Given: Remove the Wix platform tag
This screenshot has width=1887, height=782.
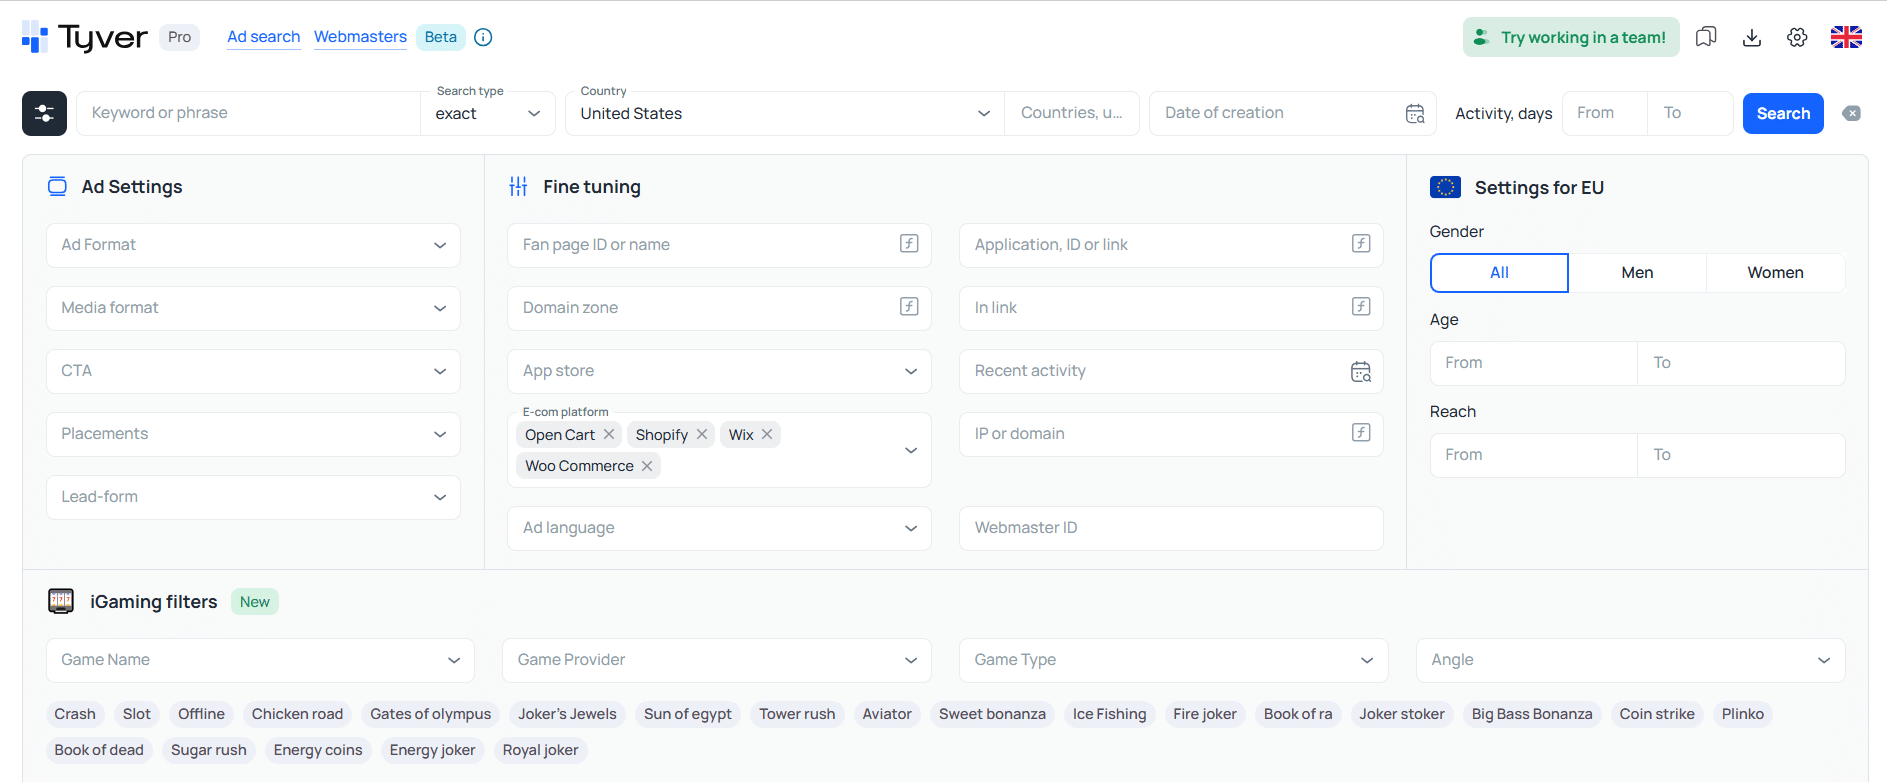Looking at the screenshot, I should (767, 434).
